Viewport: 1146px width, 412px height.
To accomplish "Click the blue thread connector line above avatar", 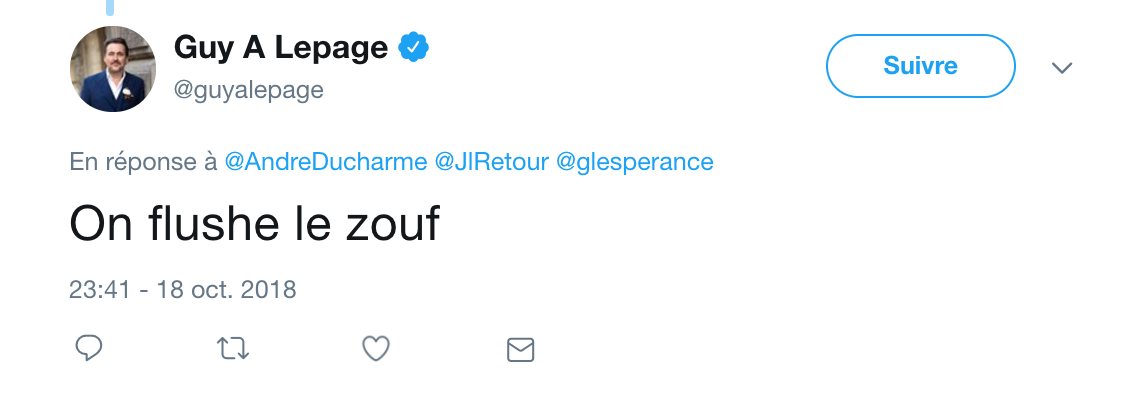I will (110, 7).
